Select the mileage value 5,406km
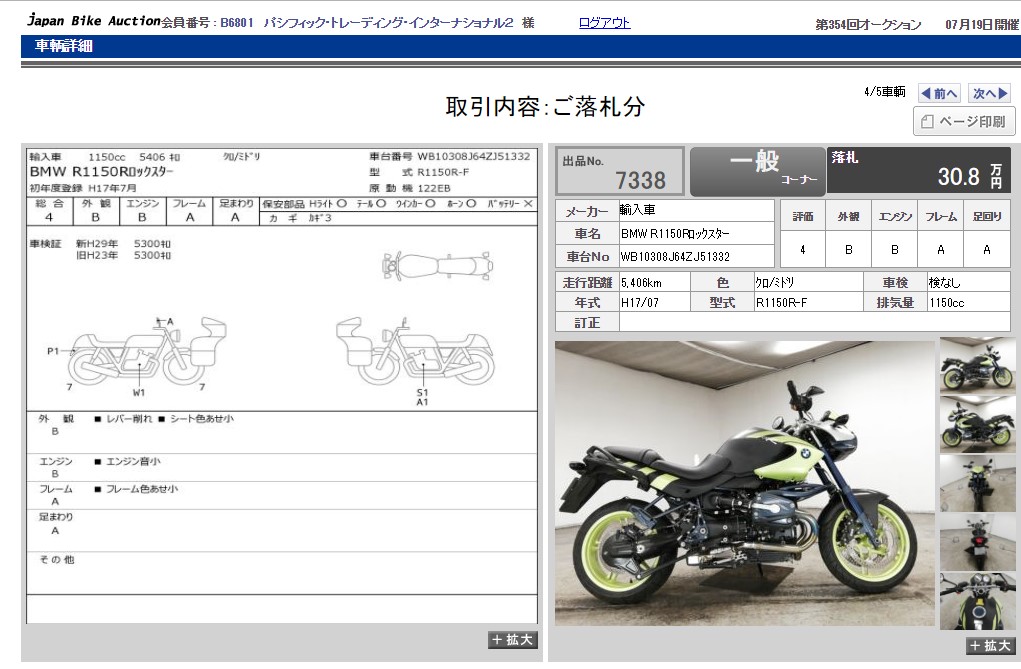Image resolution: width=1021 pixels, height=669 pixels. pyautogui.click(x=641, y=283)
